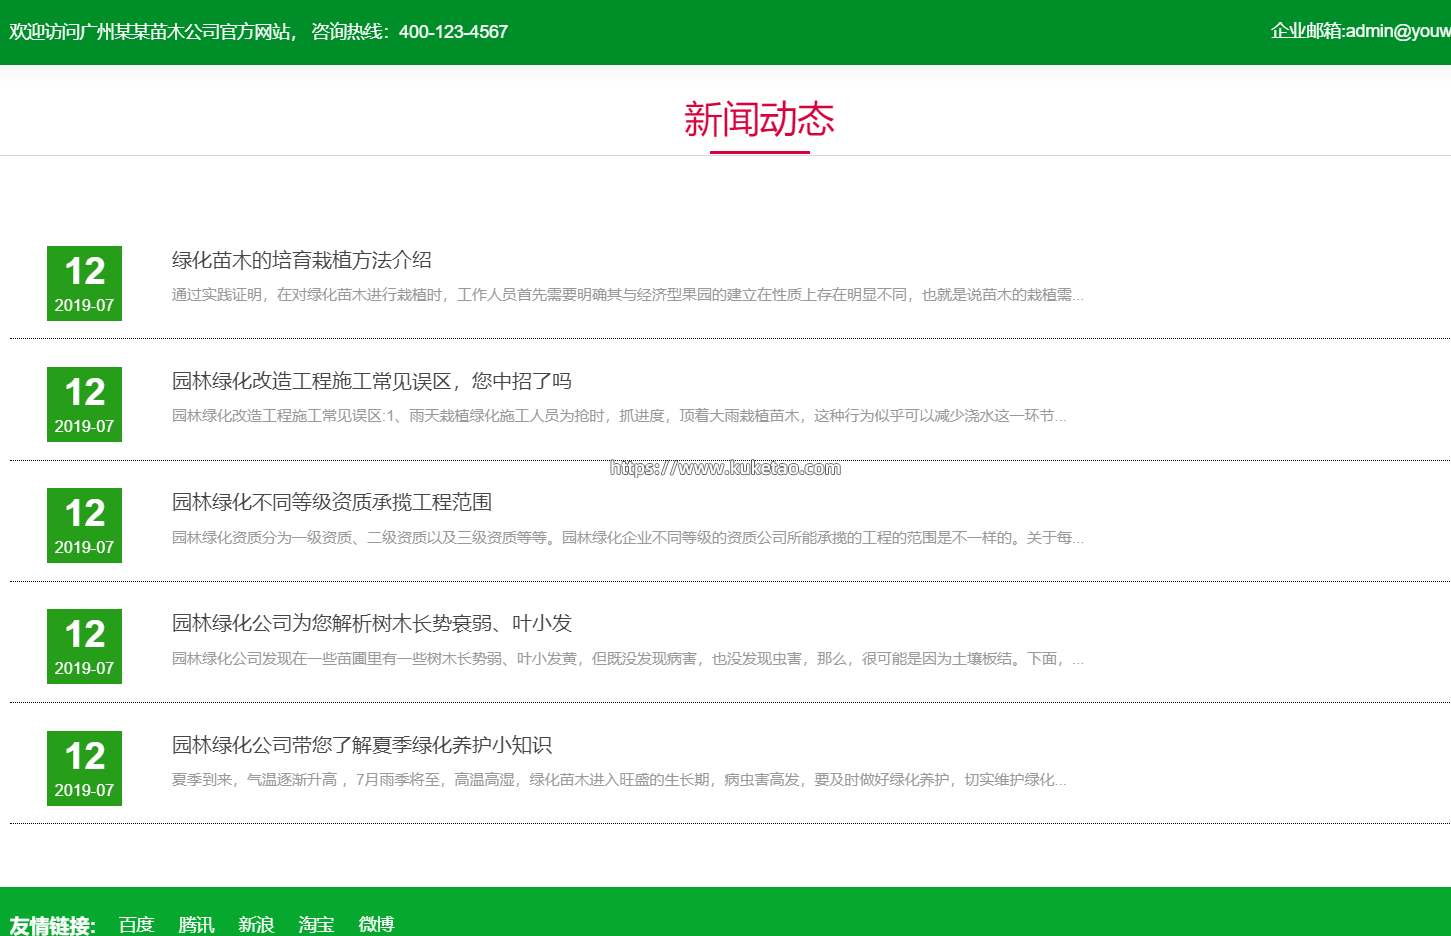Viewport: 1451px width, 936px height.
Task: Visit the 百度 friendly link in footer
Action: (136, 924)
